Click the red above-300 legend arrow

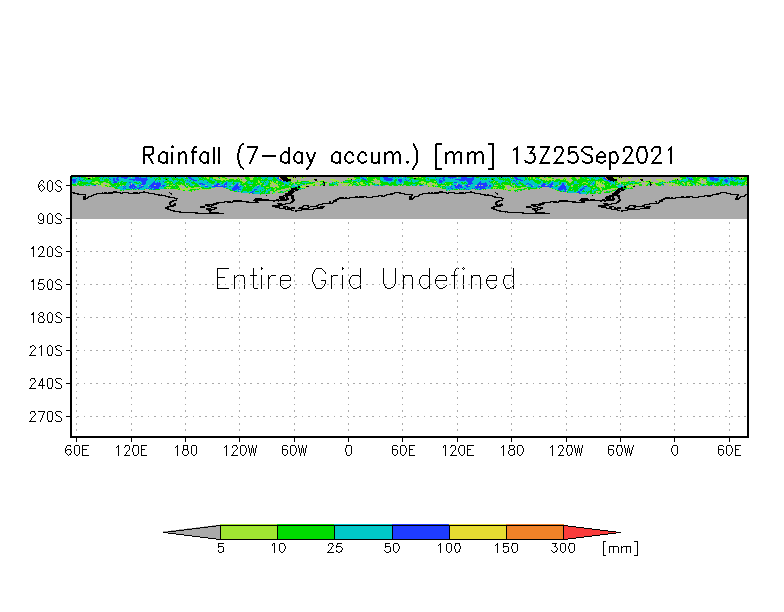pyautogui.click(x=592, y=532)
